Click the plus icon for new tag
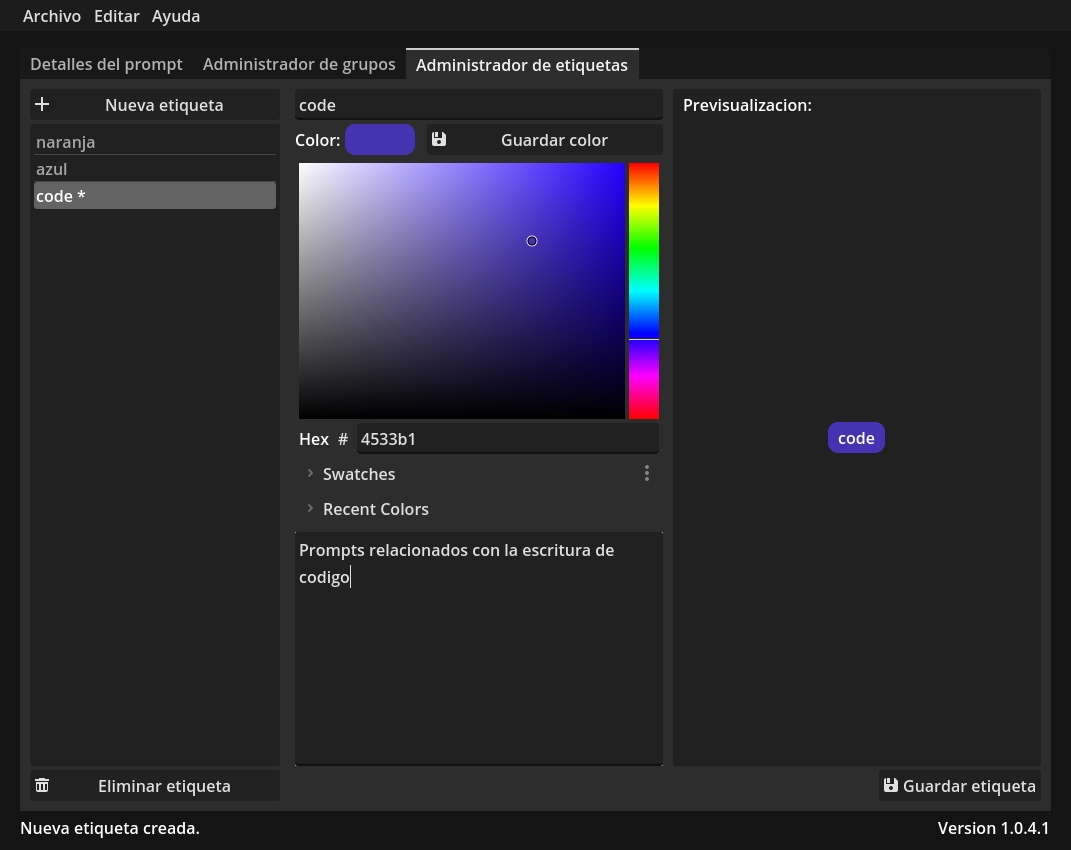Image resolution: width=1071 pixels, height=850 pixels. pos(42,105)
